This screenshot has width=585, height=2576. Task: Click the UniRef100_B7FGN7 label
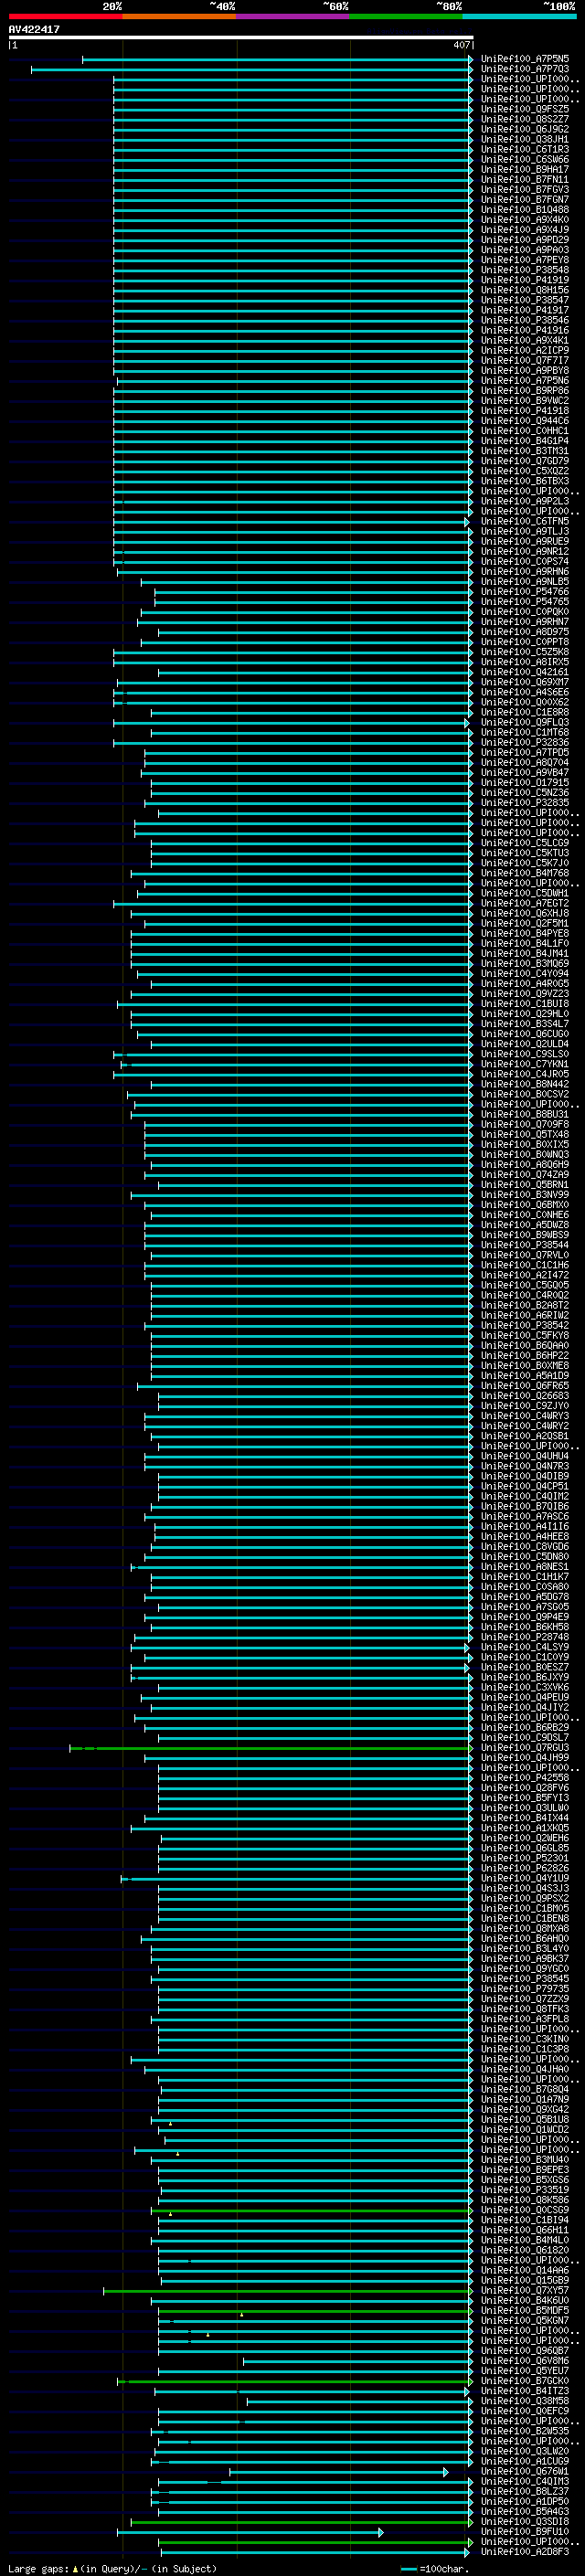525,199
